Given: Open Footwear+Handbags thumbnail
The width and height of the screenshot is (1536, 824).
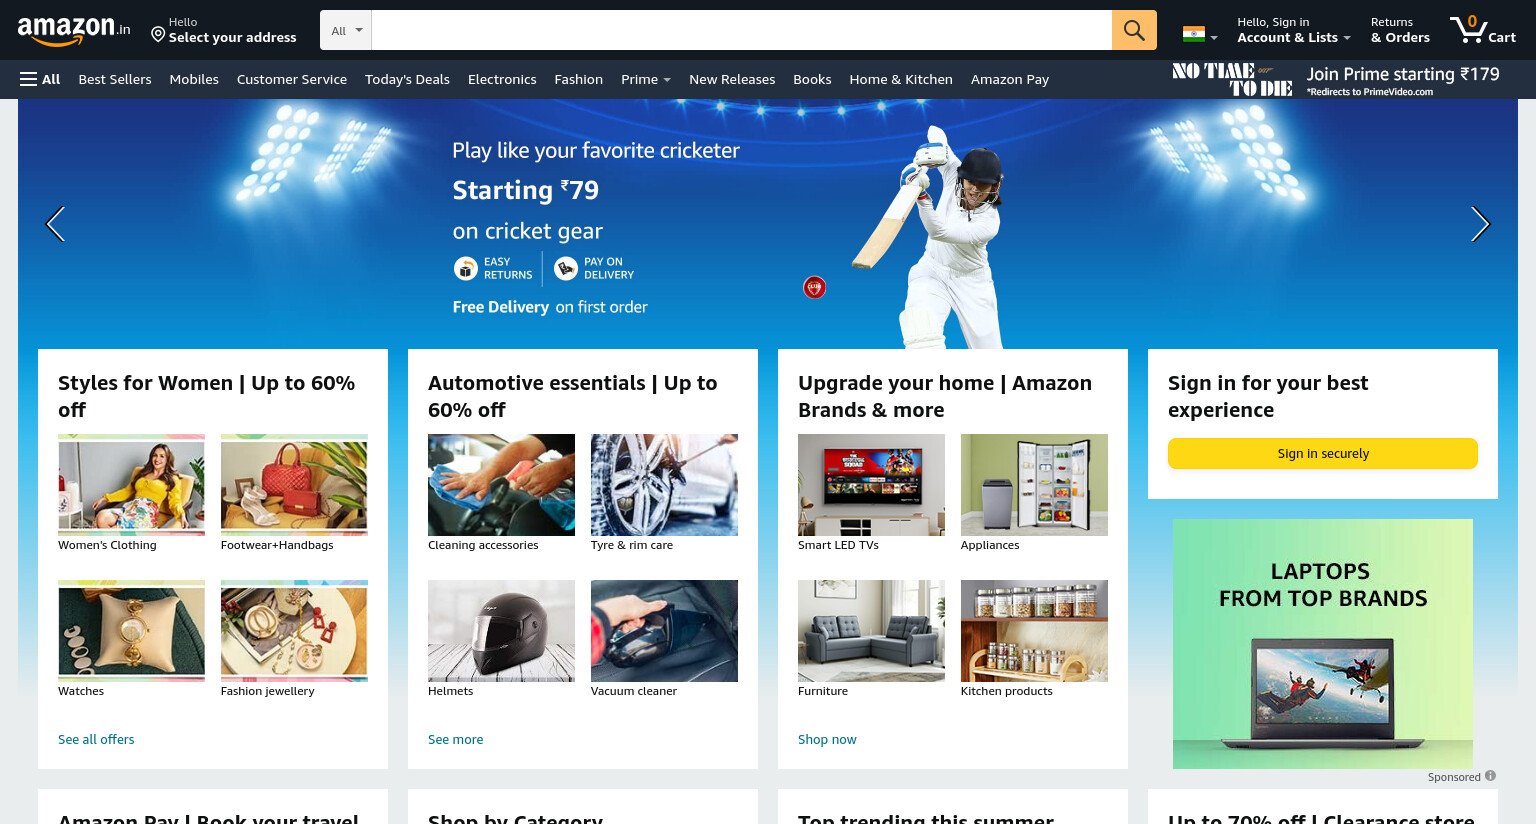Looking at the screenshot, I should pos(294,485).
